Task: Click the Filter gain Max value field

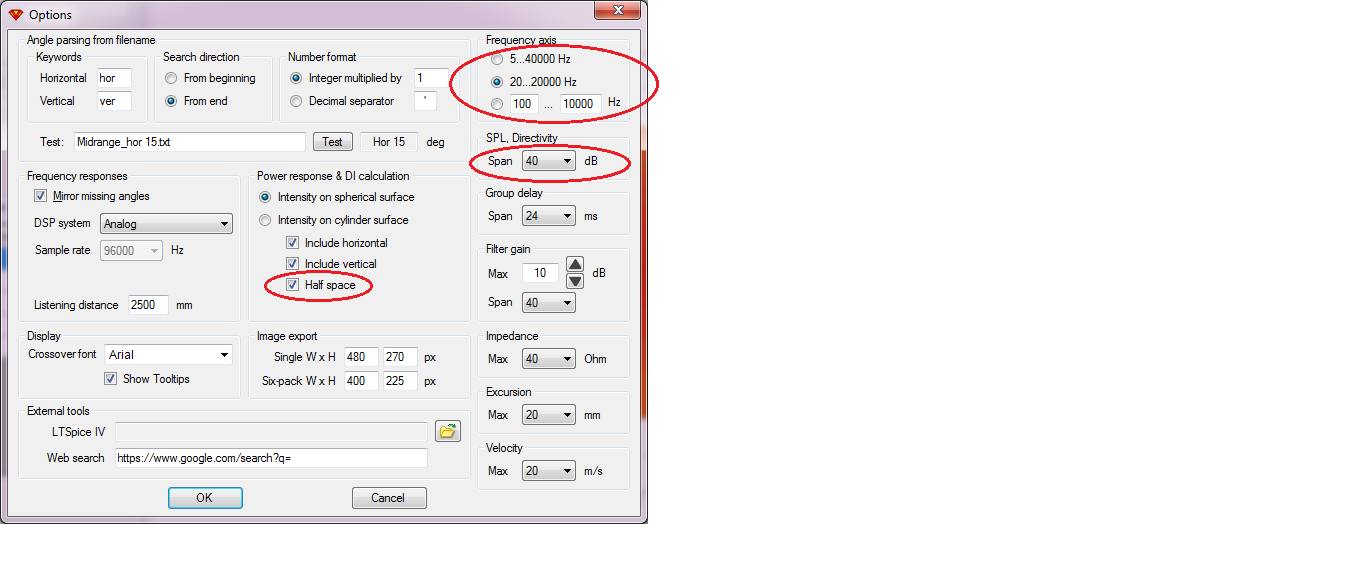Action: 540,273
